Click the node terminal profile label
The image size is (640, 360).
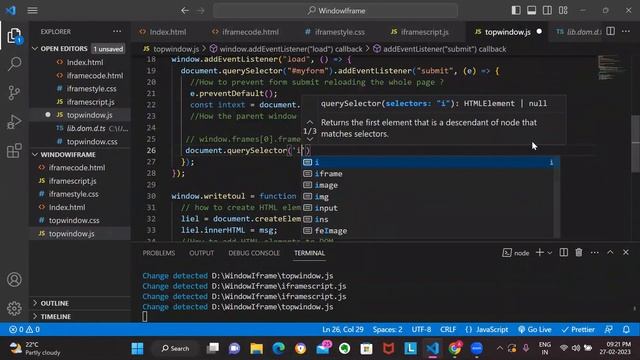[x=516, y=253]
